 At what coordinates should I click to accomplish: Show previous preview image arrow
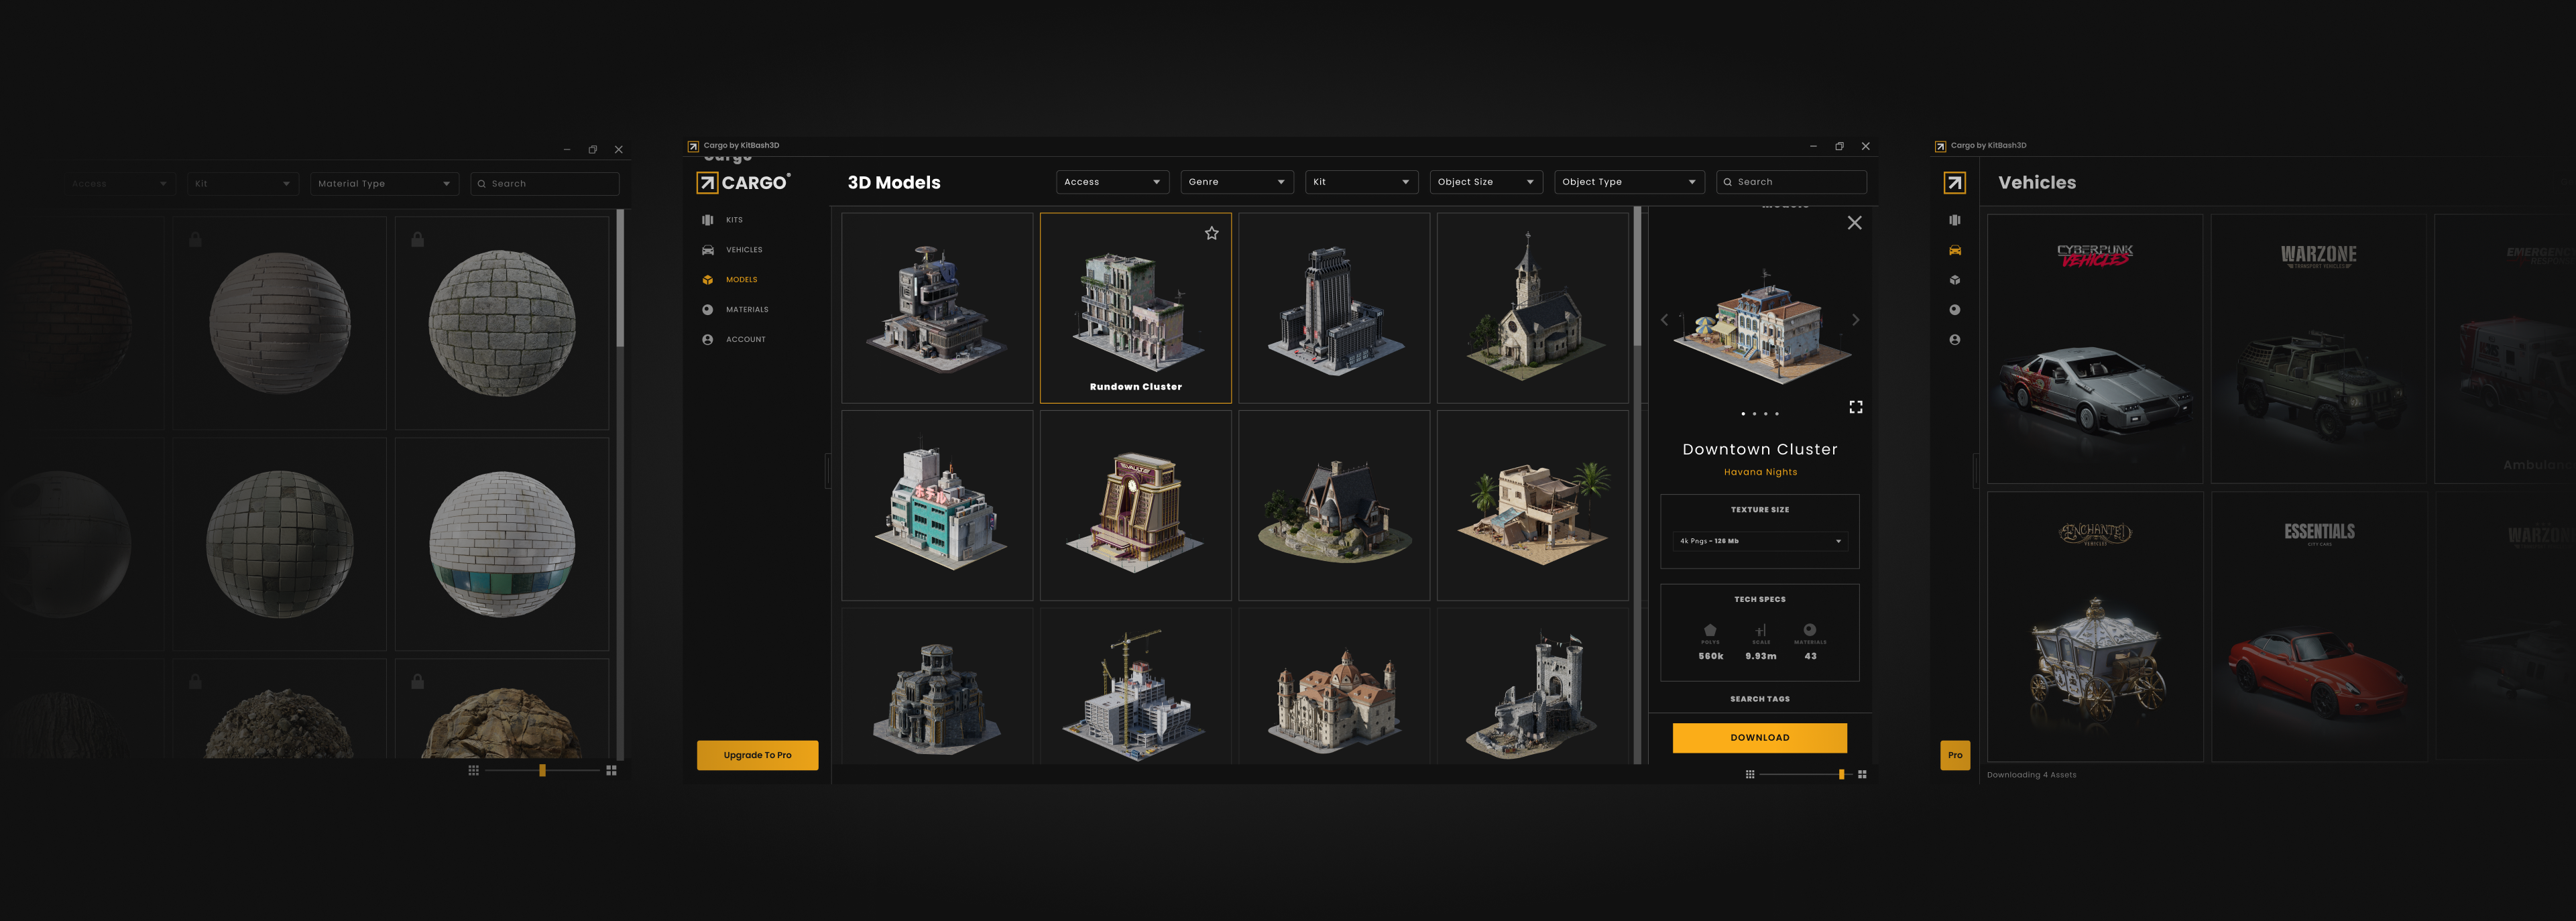tap(1664, 320)
